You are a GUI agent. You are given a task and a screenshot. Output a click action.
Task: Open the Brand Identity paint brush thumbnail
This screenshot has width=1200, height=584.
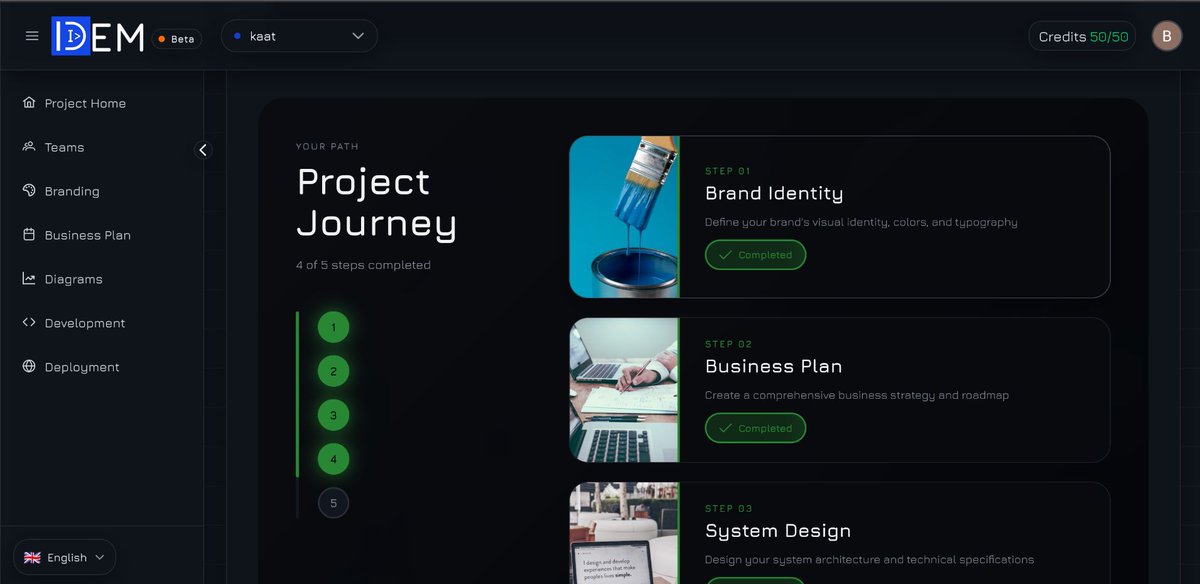click(x=624, y=217)
